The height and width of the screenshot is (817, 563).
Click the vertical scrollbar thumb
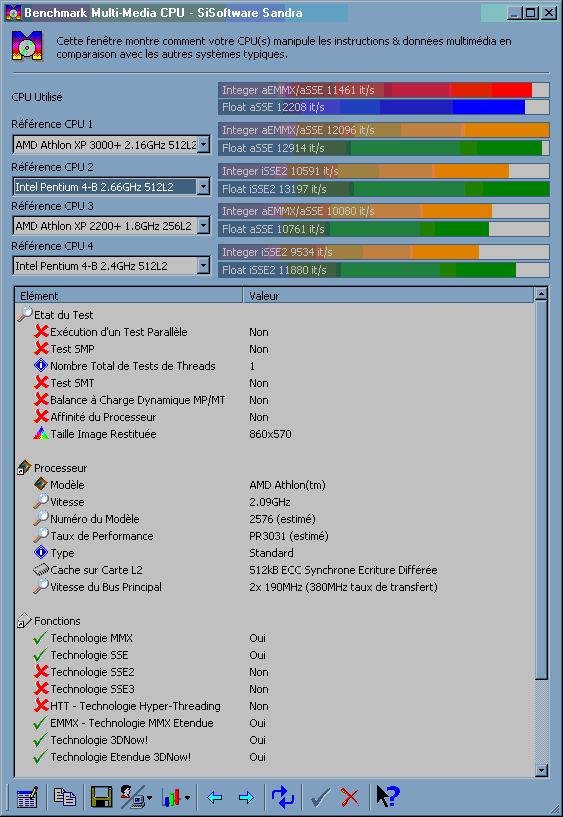point(541,490)
